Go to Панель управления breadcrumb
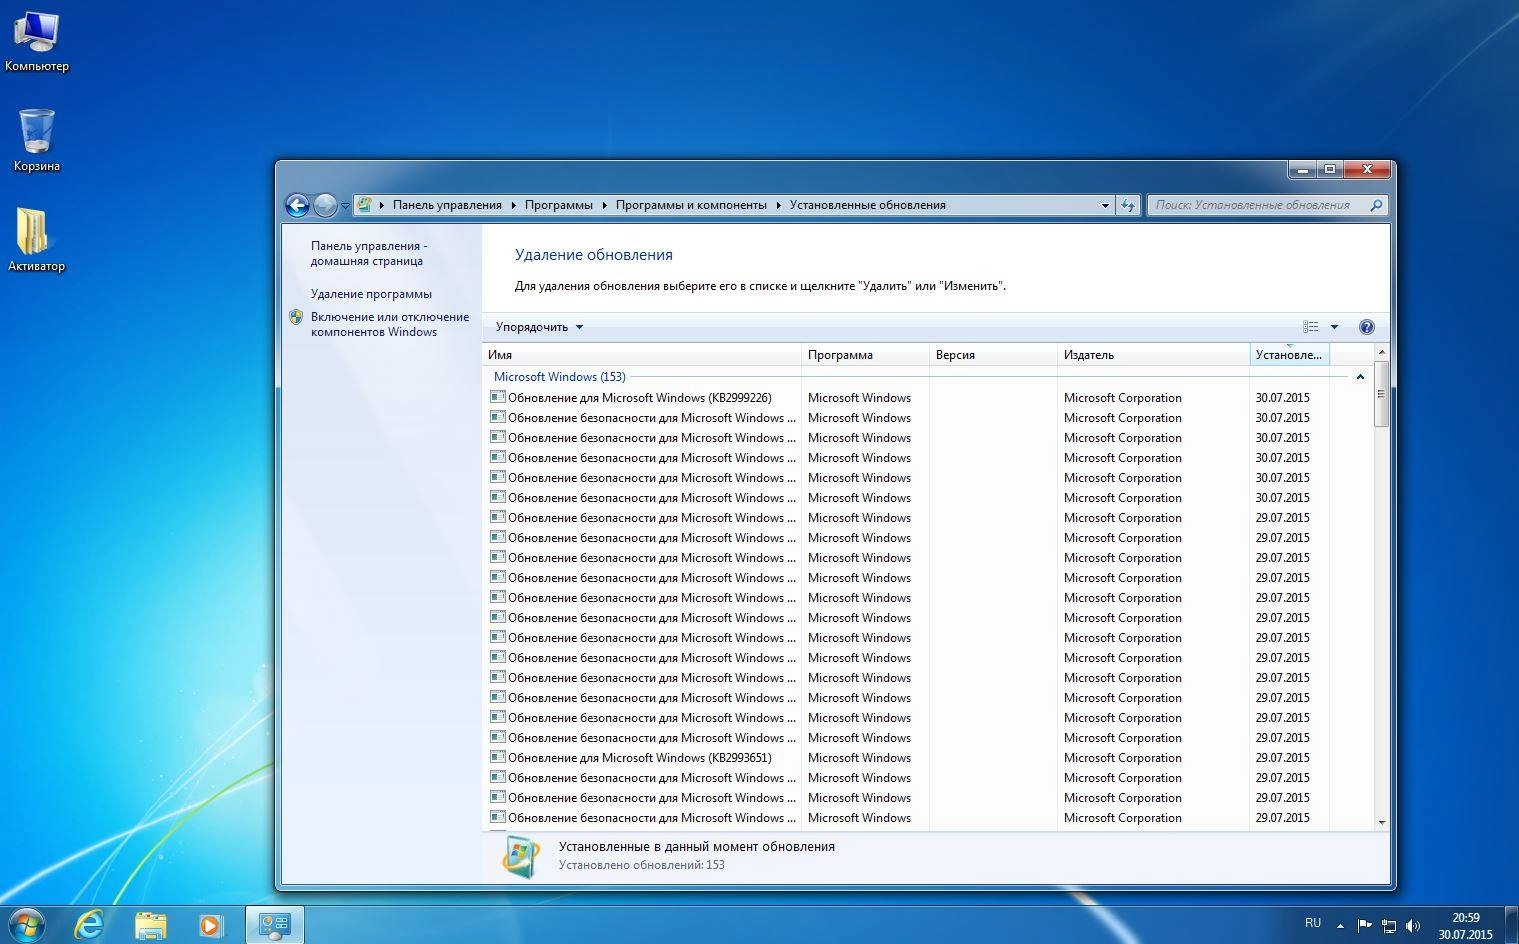This screenshot has height=944, width=1519. click(x=447, y=205)
